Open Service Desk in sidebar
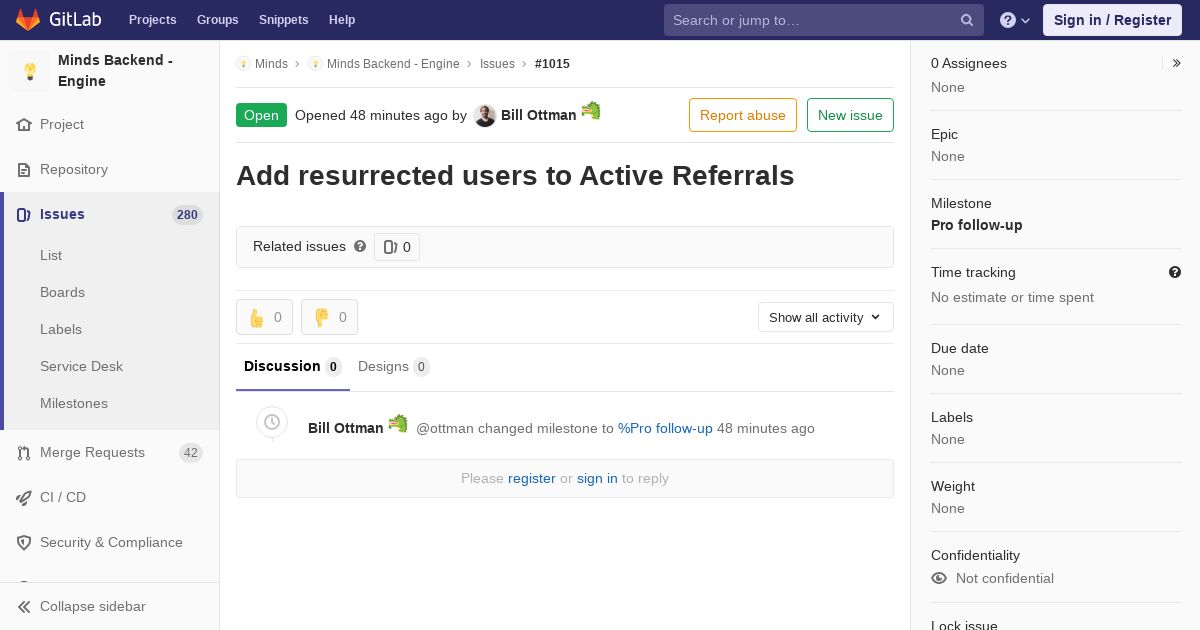1200x630 pixels. pyautogui.click(x=81, y=366)
